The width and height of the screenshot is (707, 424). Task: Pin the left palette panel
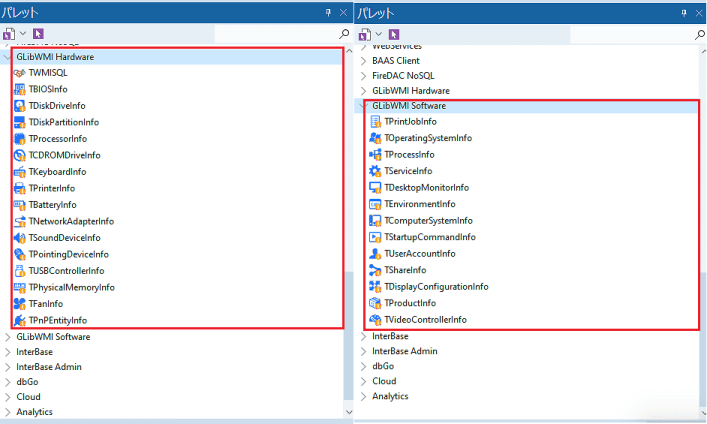tap(328, 13)
